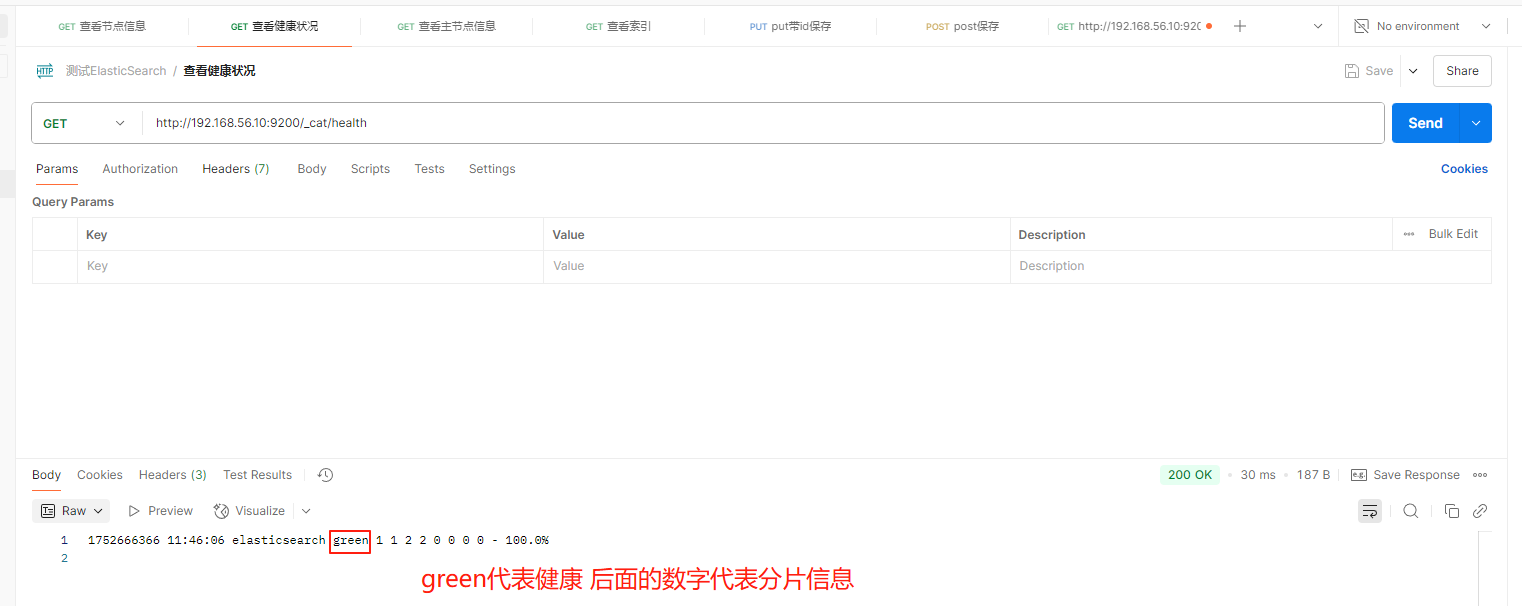Switch to Visualize view
Screen dimensions: 1522x606
(x=250, y=511)
